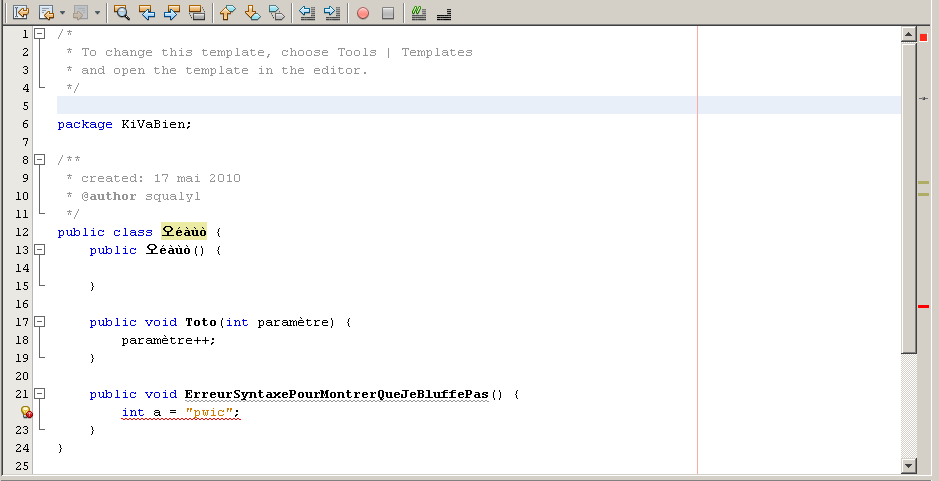Click Find Next Occurrence arrow icon
Viewport: 939px width, 481px height.
pyautogui.click(x=172, y=13)
